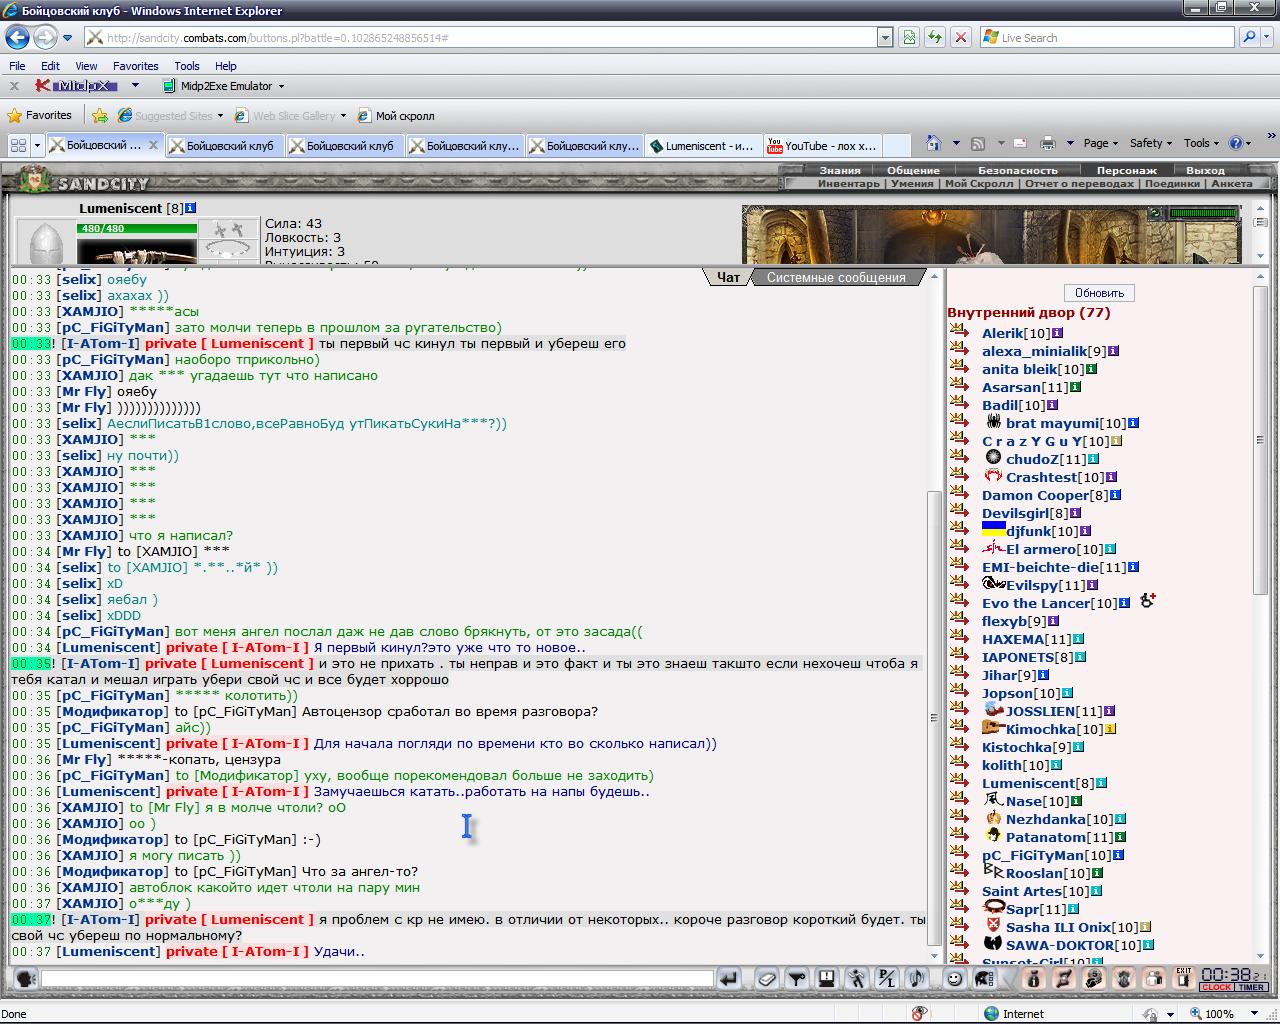Click the Персонаж navigation button
The width and height of the screenshot is (1280, 1024).
point(1126,170)
